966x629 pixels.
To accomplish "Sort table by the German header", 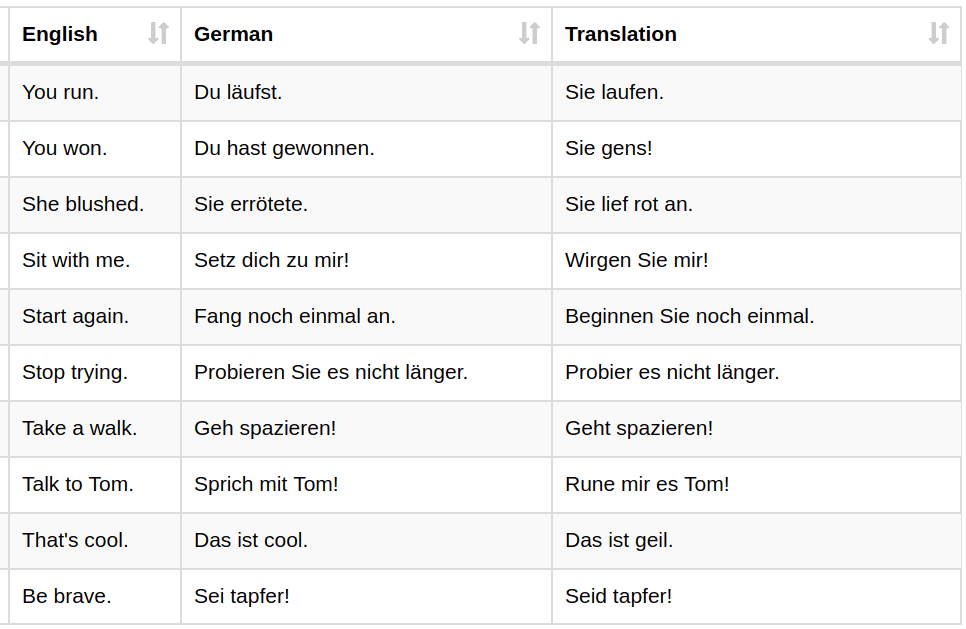I will click(x=233, y=34).
